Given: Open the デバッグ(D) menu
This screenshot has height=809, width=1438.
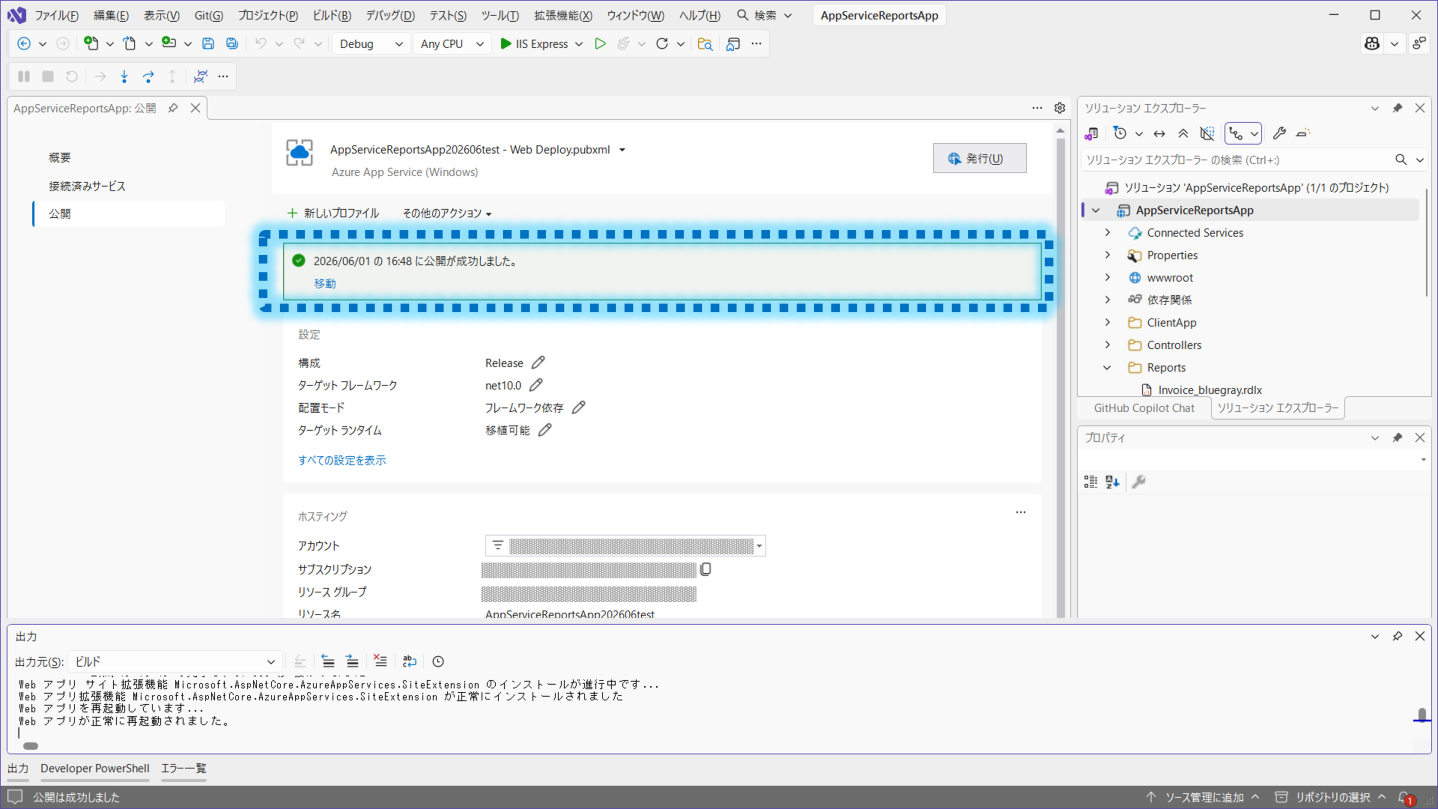Looking at the screenshot, I should pyautogui.click(x=390, y=15).
